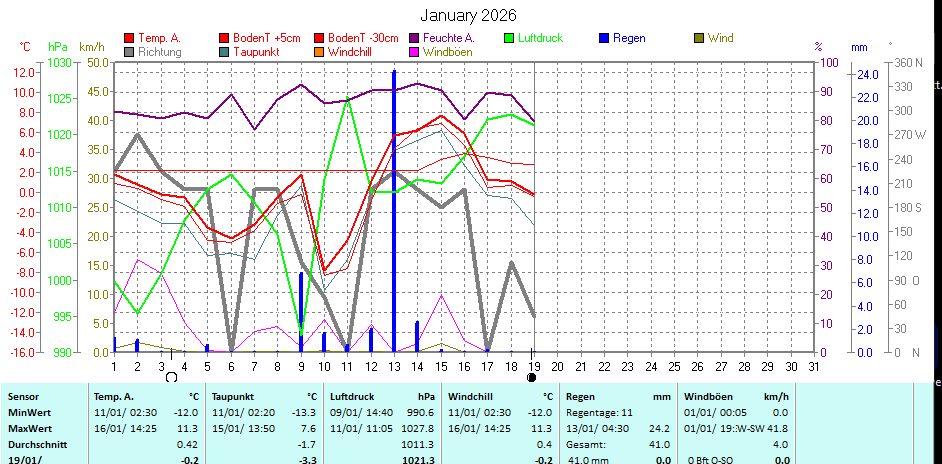Screen dimensions: 942x464
Task: Toggle the BodenT -30cm legend label
Action: click(363, 39)
